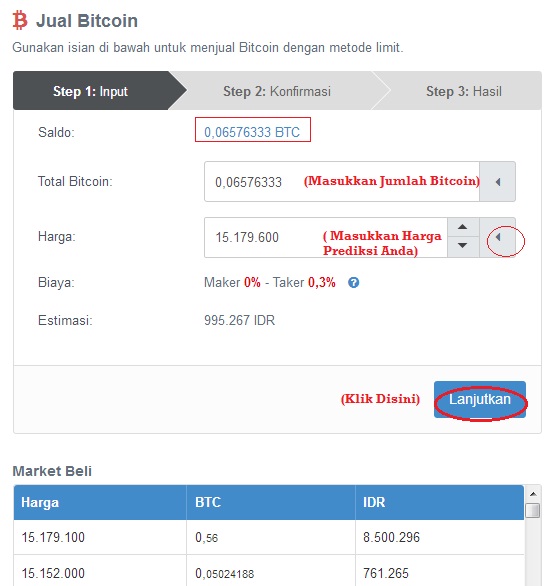Click the Market Beli scrollbar thumb
Screen dimensions: 549x586
pos(533,511)
